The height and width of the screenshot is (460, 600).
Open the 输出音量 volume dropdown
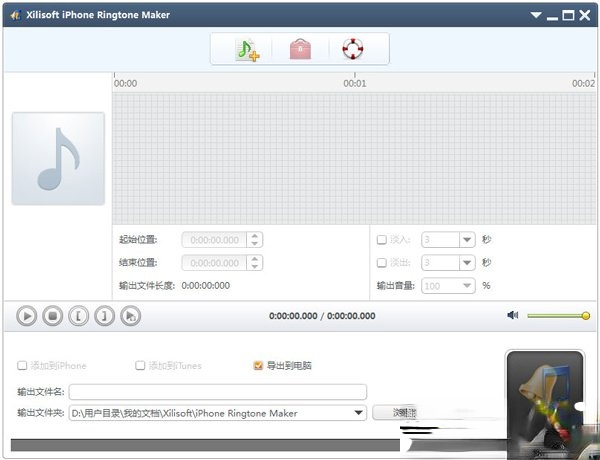(x=467, y=285)
